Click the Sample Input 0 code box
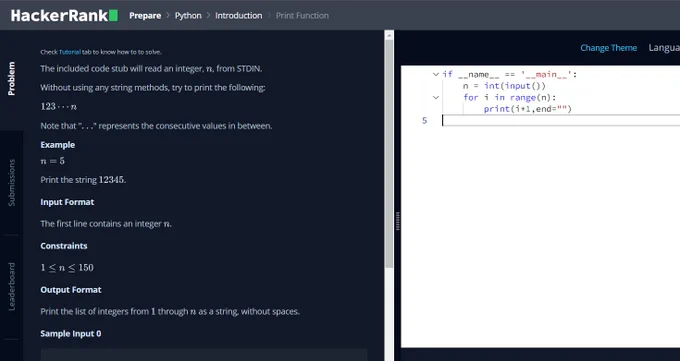 click(204, 354)
